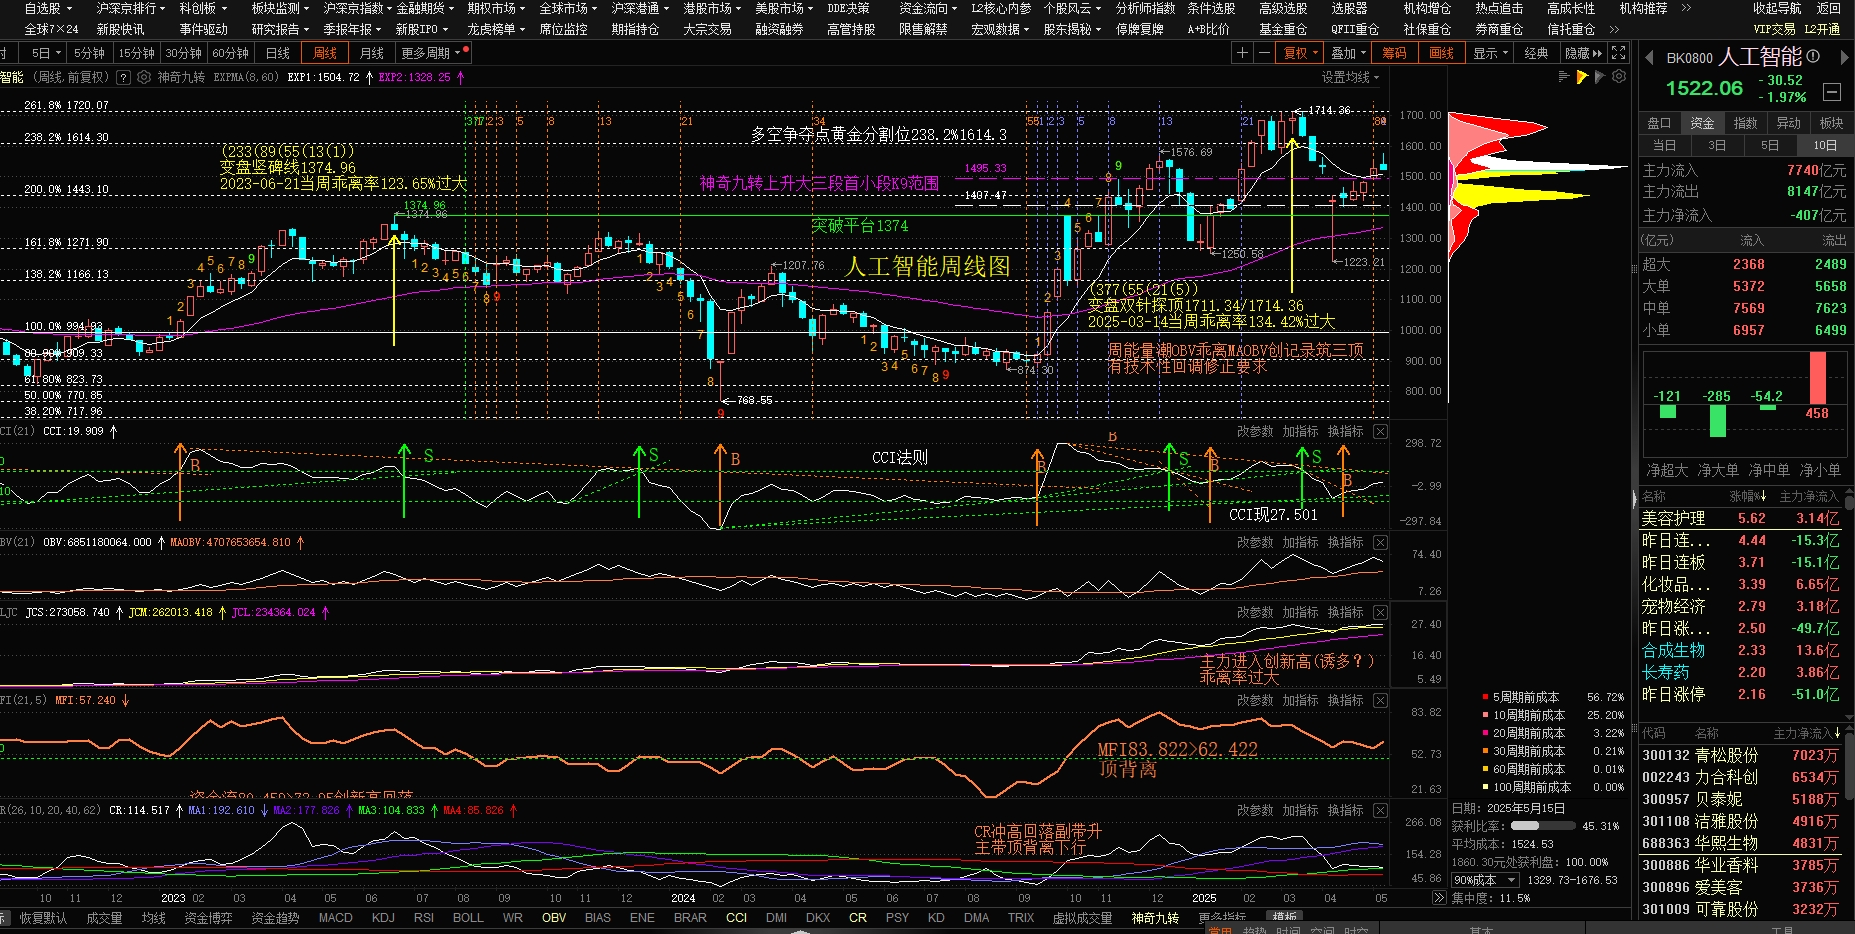This screenshot has width=1855, height=934.
Task: Open the 复权 dropdown
Action: (1301, 53)
